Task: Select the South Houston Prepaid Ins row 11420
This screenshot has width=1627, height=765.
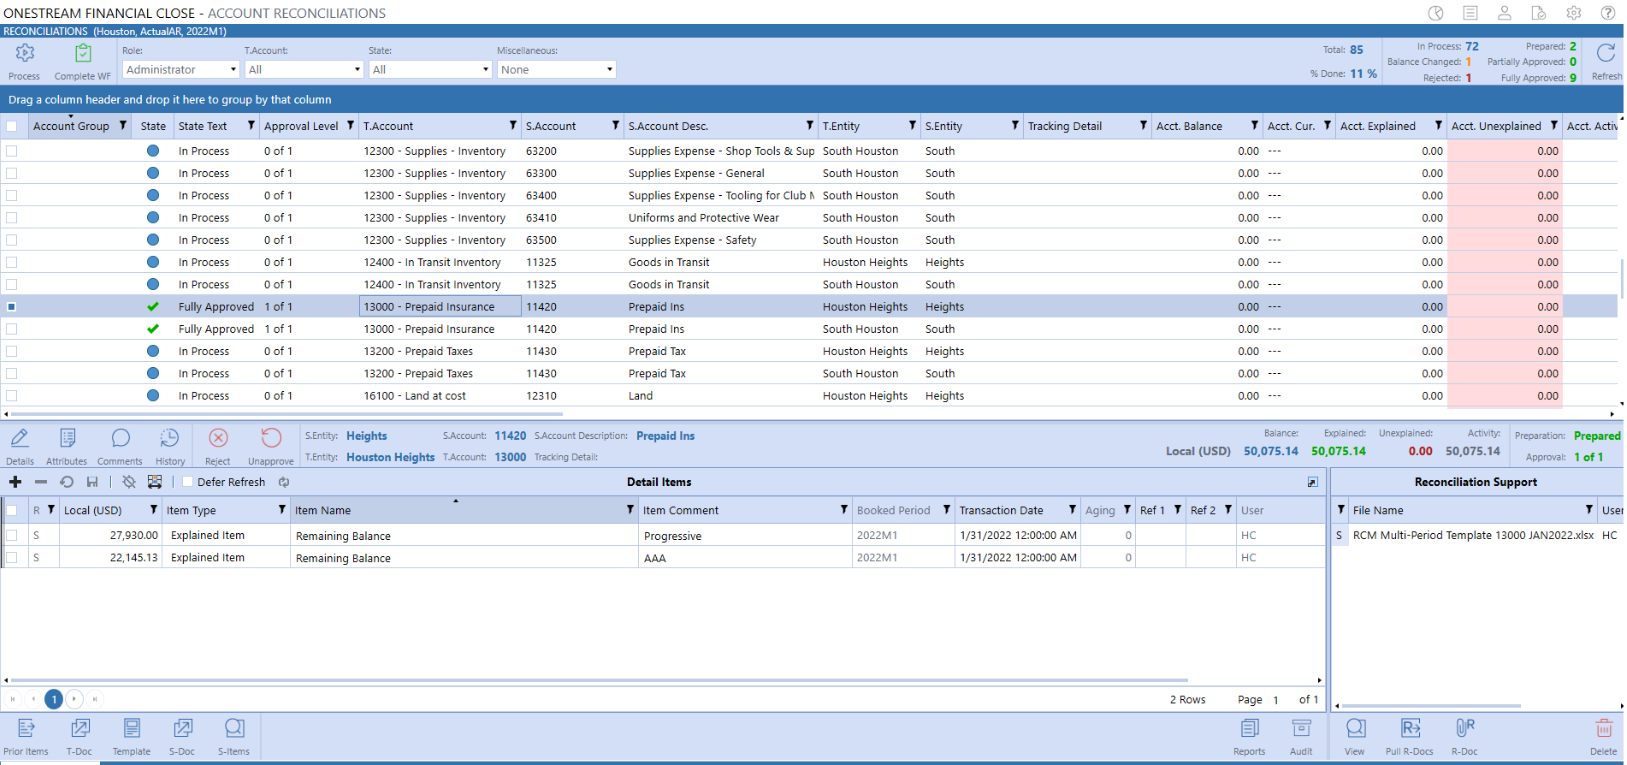Action: point(809,329)
